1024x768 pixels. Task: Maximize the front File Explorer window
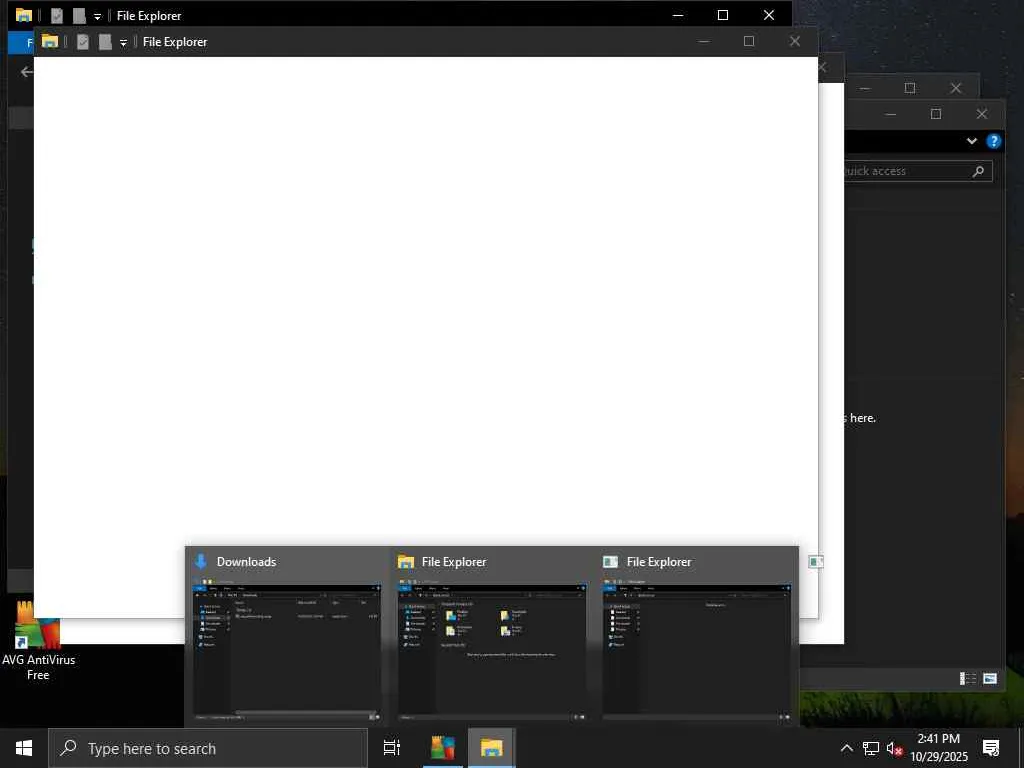(749, 42)
